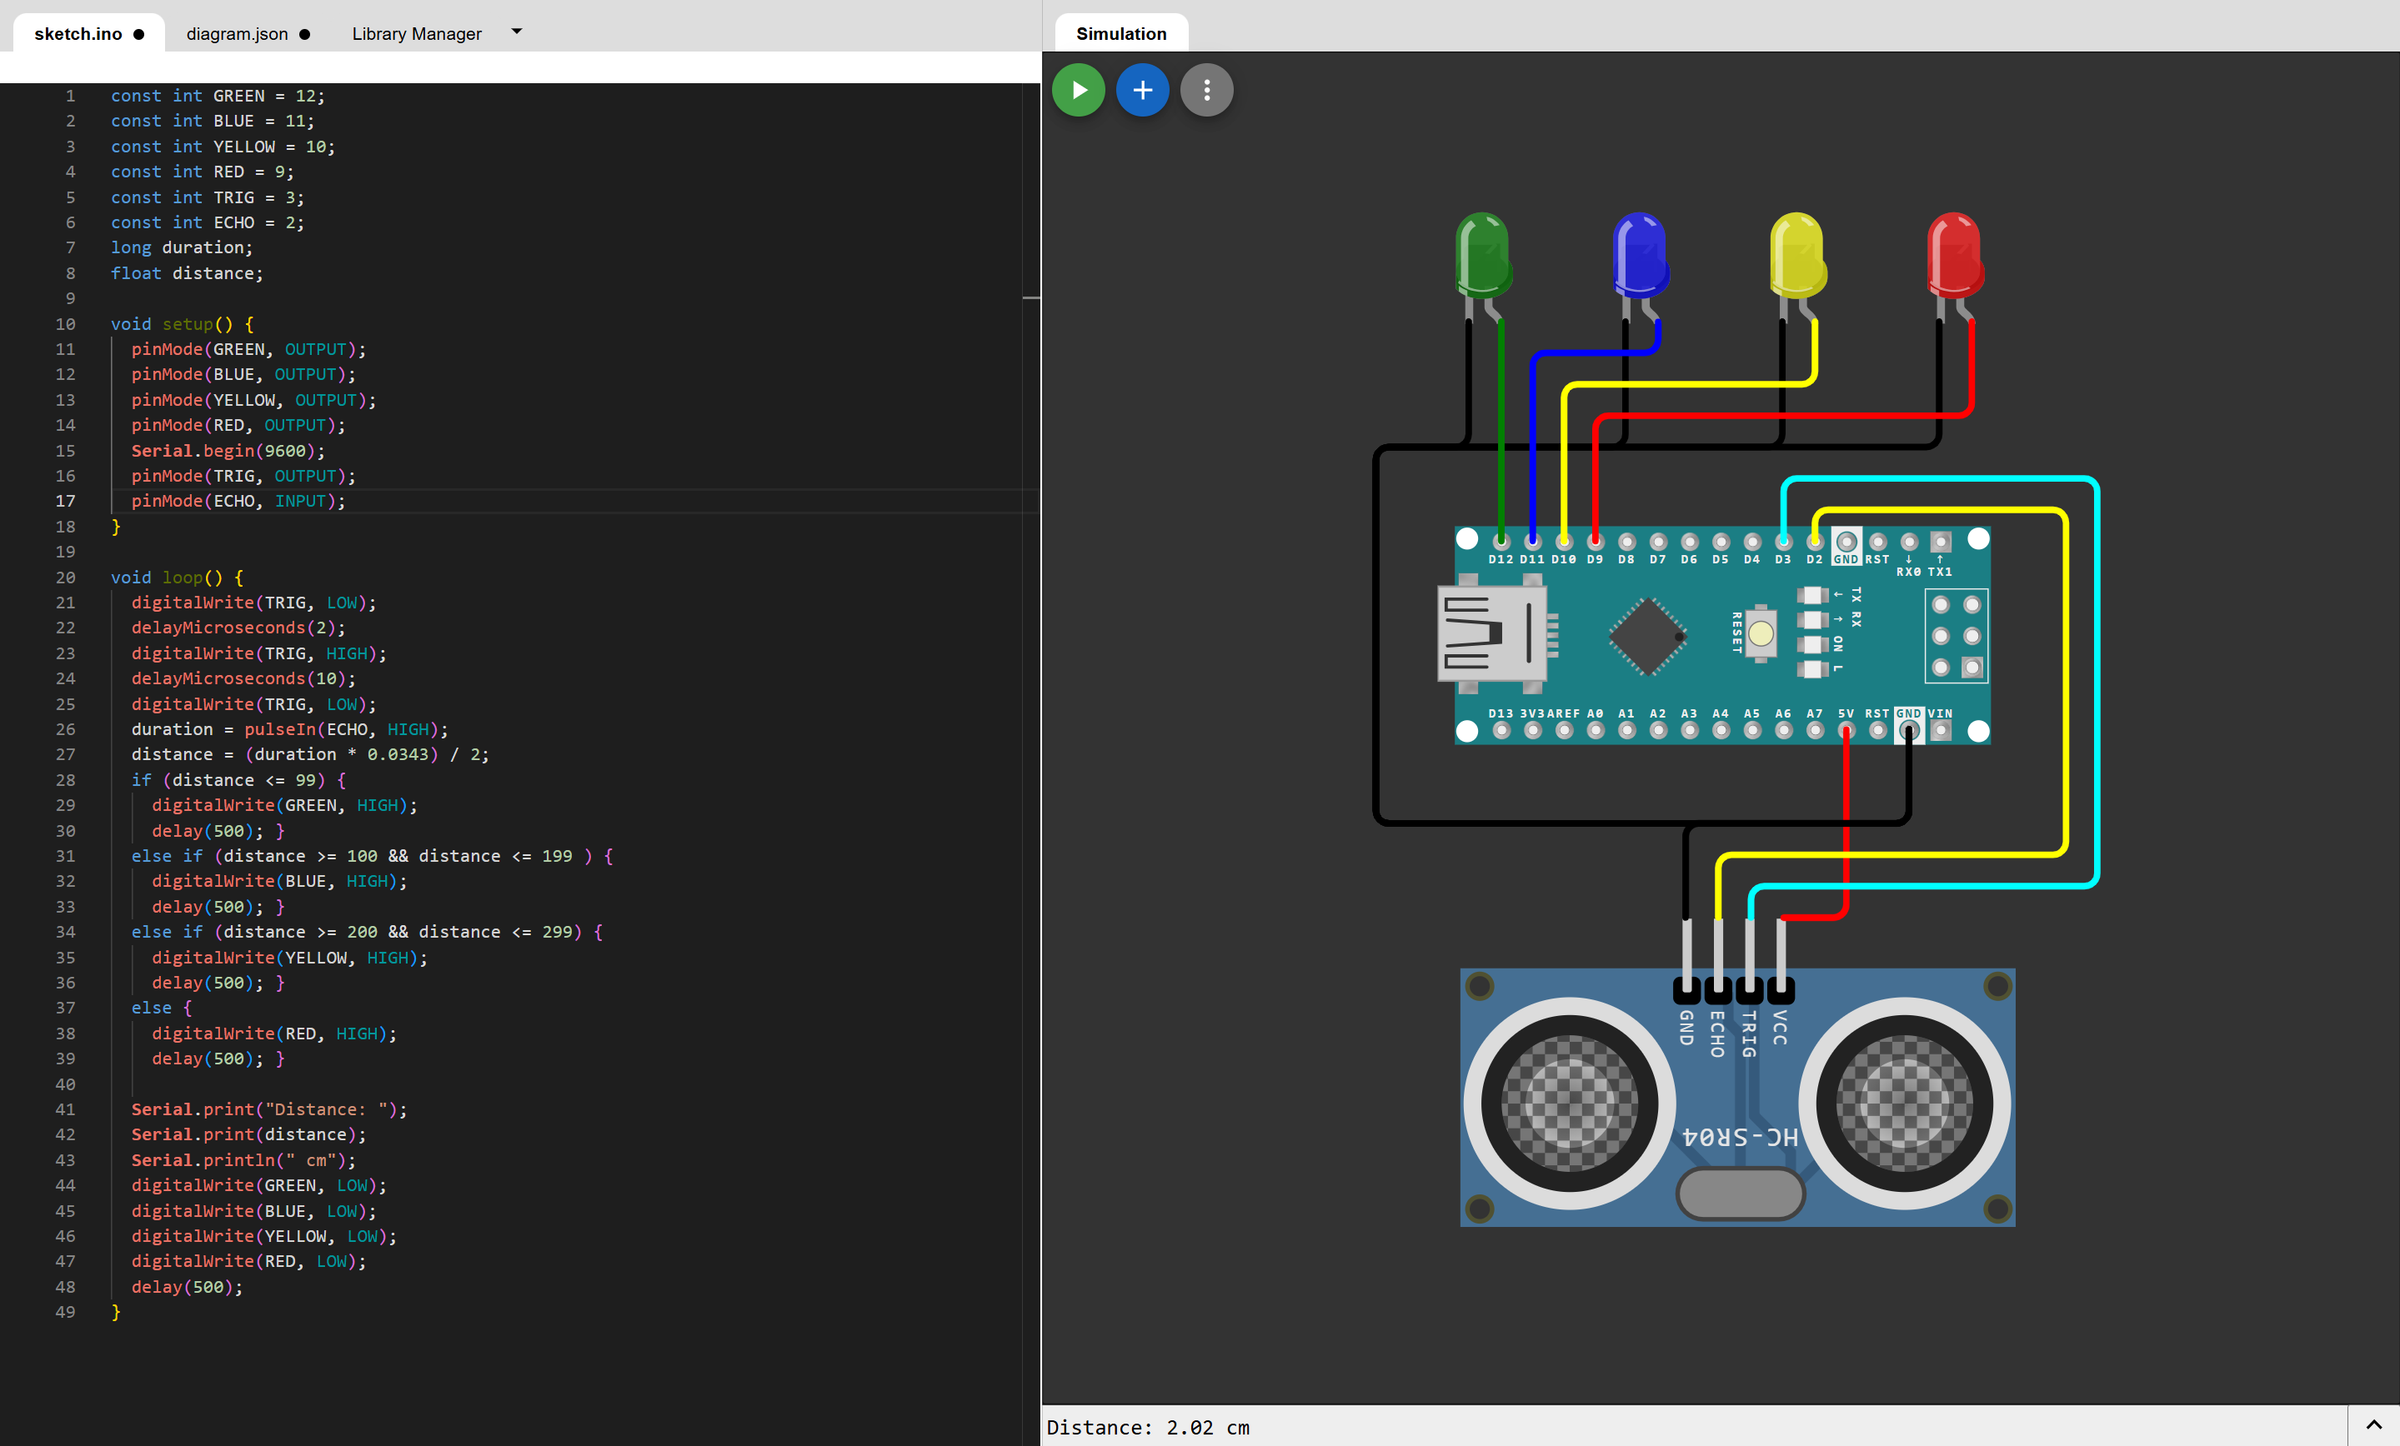The width and height of the screenshot is (2400, 1446).
Task: Click the serial output Distance text
Action: coord(1147,1427)
